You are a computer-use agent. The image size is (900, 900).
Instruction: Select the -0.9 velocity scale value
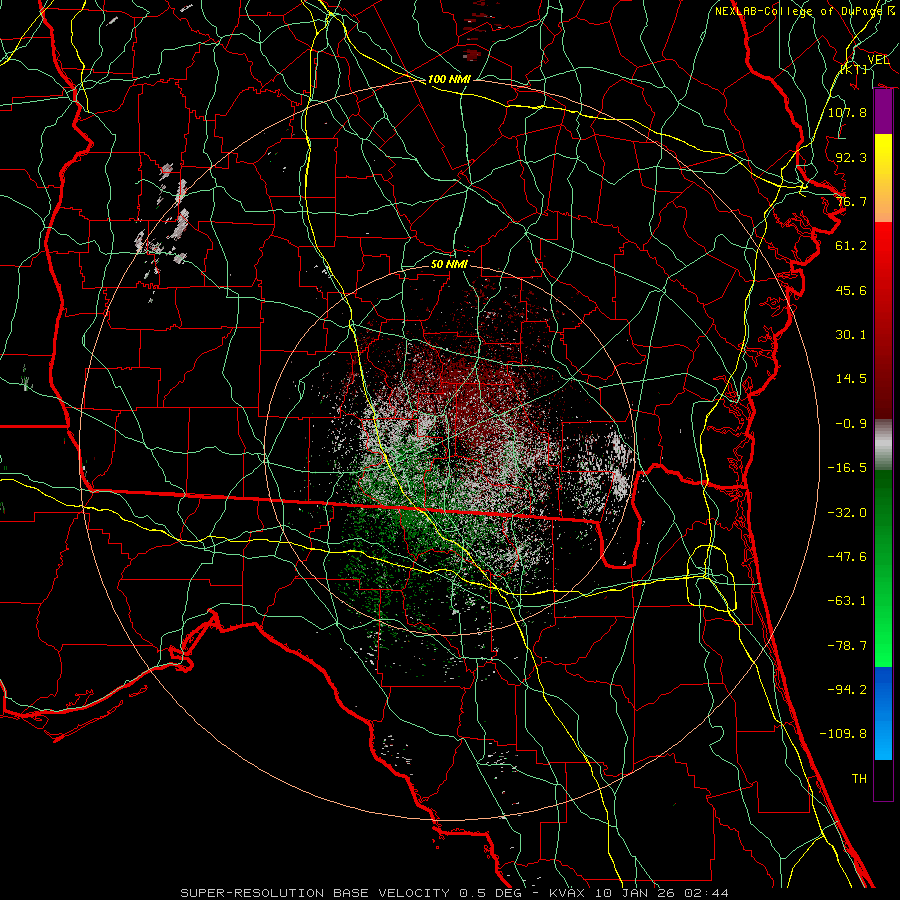pos(851,424)
